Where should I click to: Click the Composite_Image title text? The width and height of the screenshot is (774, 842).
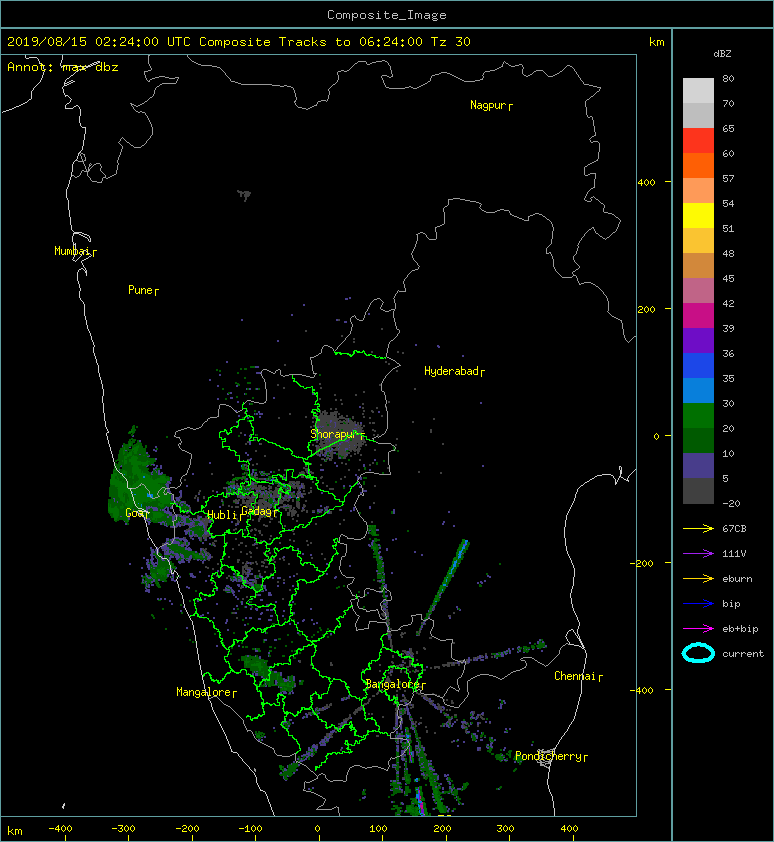[x=387, y=15]
